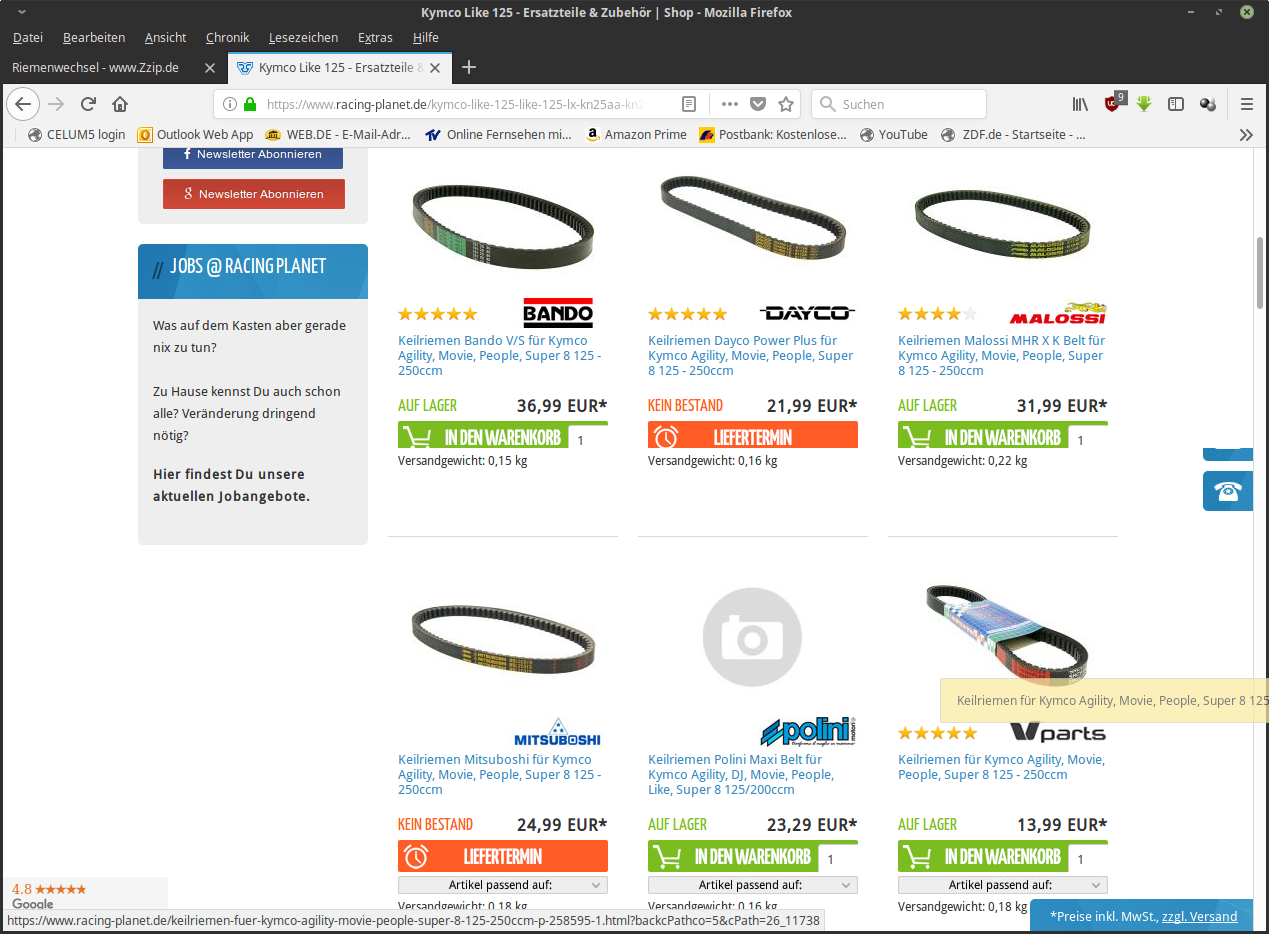Click the address bar URL field
This screenshot has height=934, width=1269.
click(455, 104)
